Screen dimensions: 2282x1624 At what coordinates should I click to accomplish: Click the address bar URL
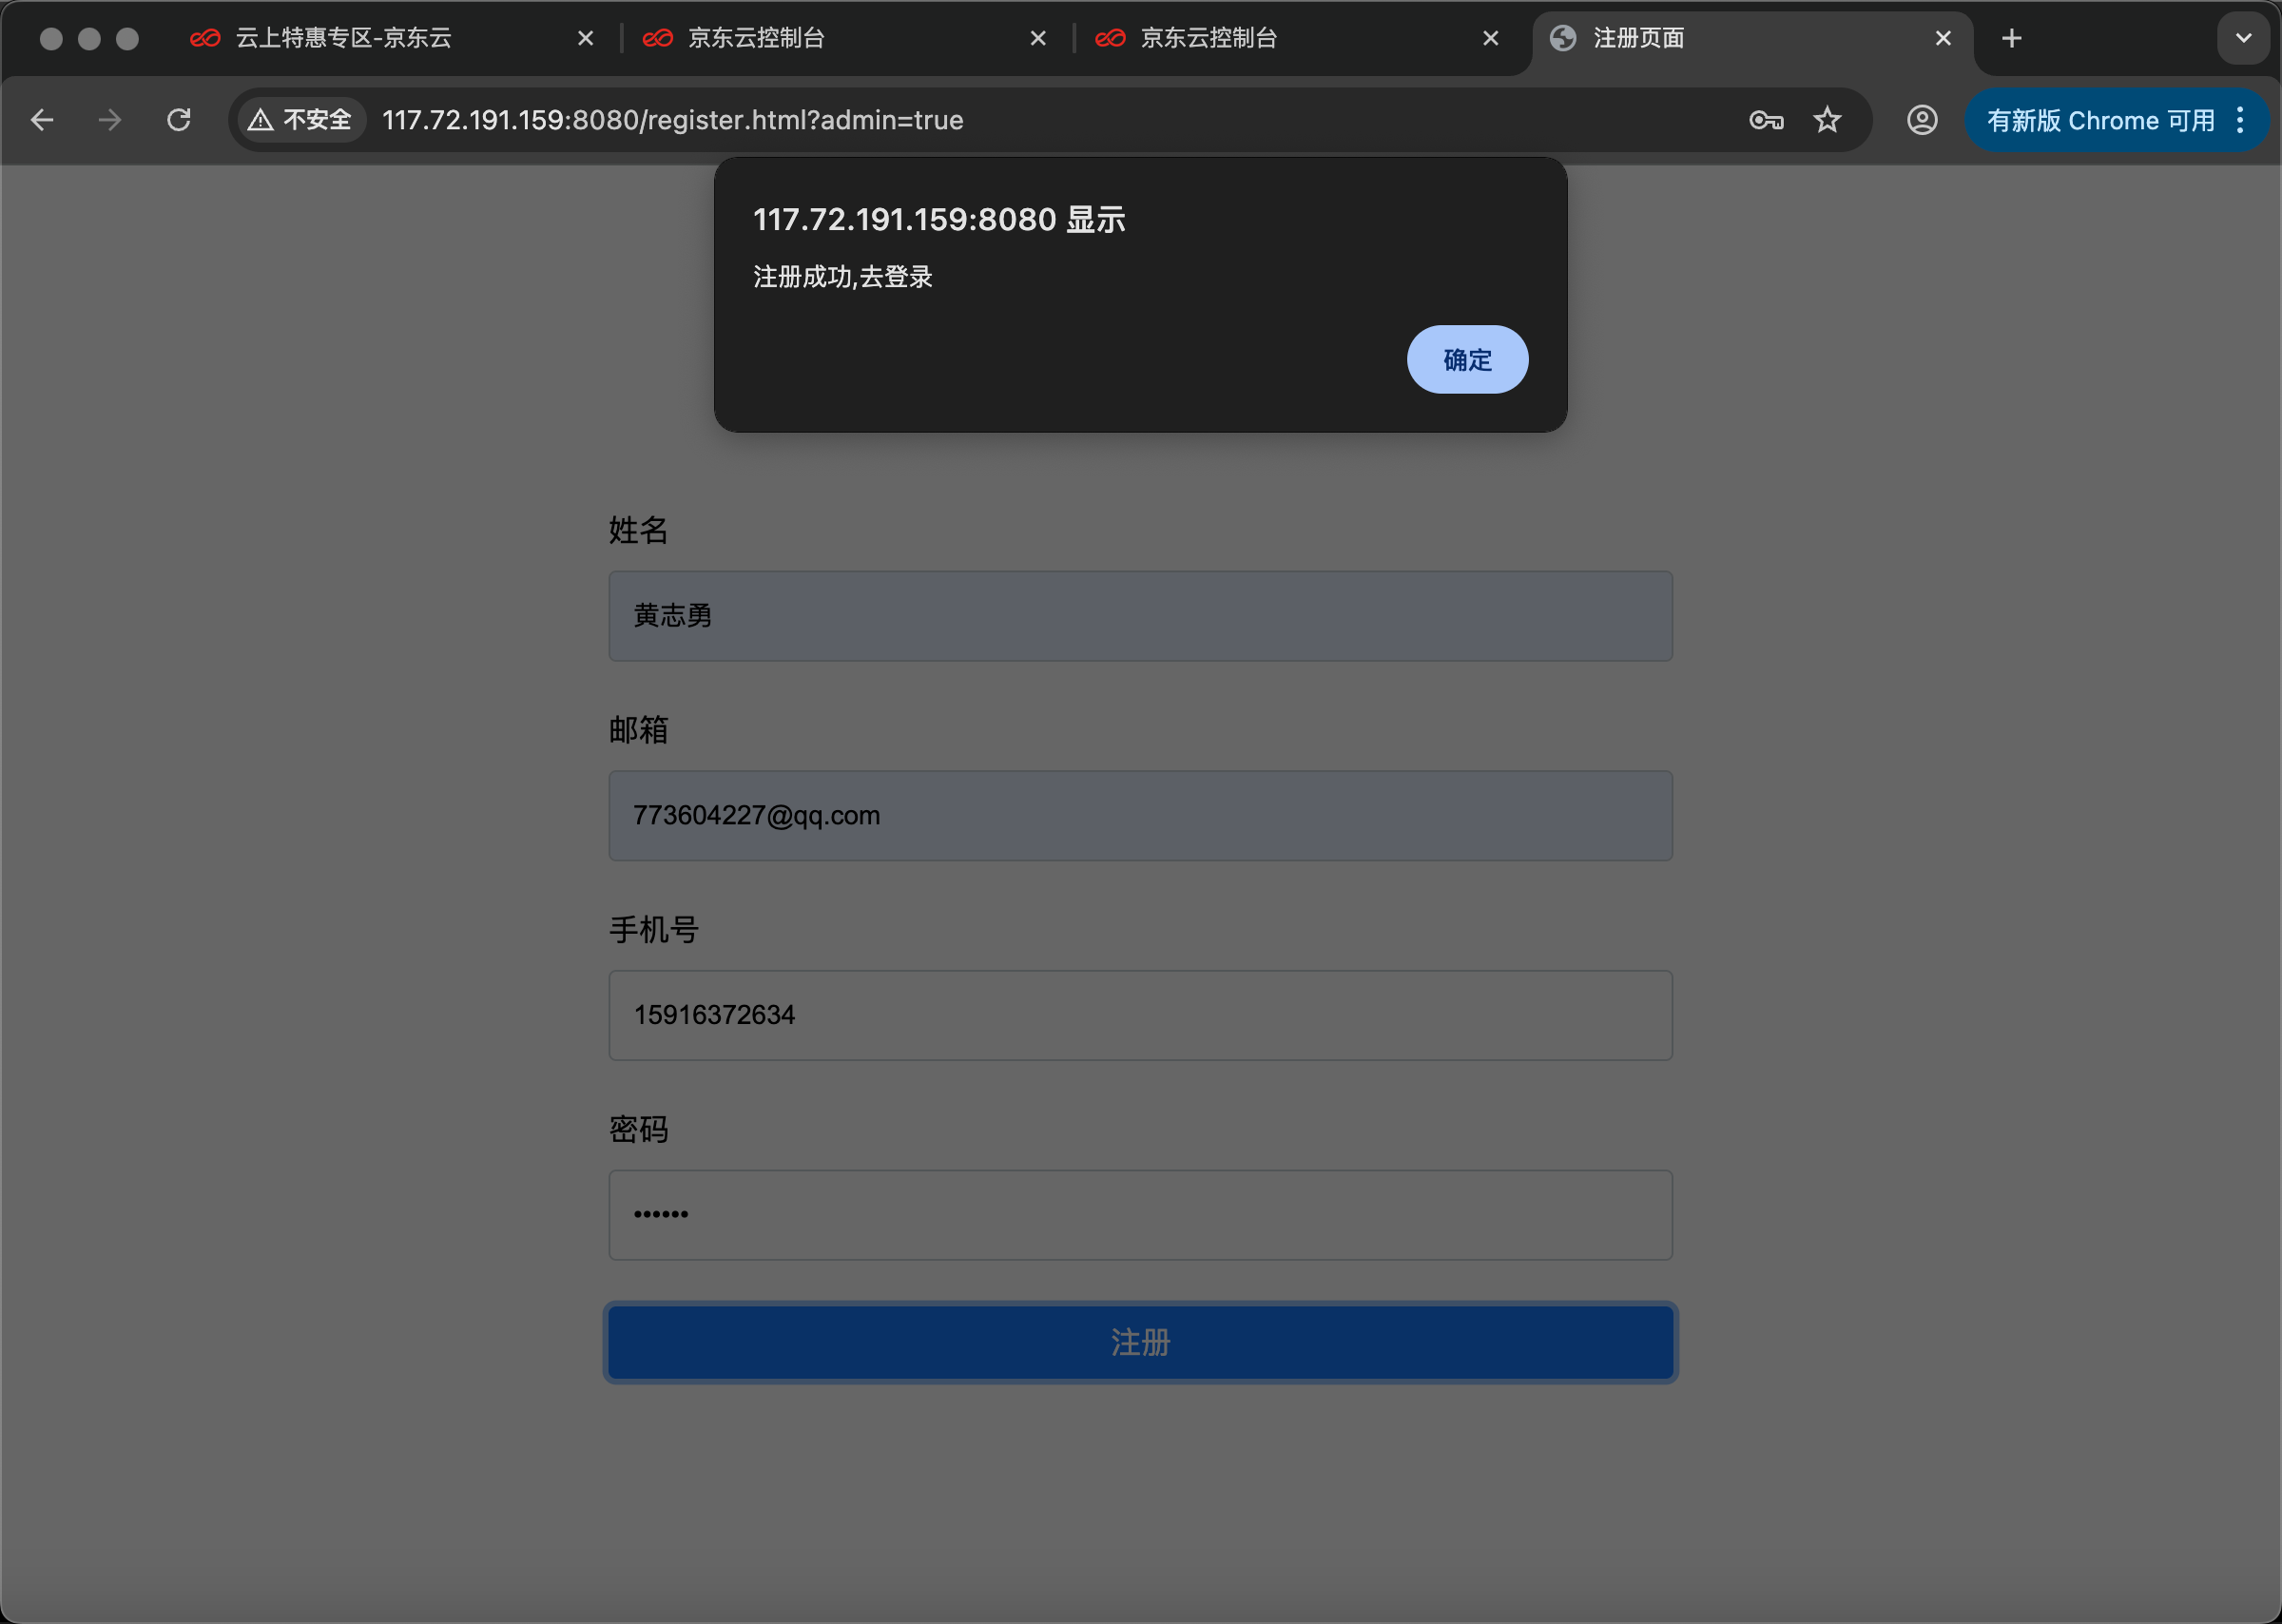click(672, 120)
